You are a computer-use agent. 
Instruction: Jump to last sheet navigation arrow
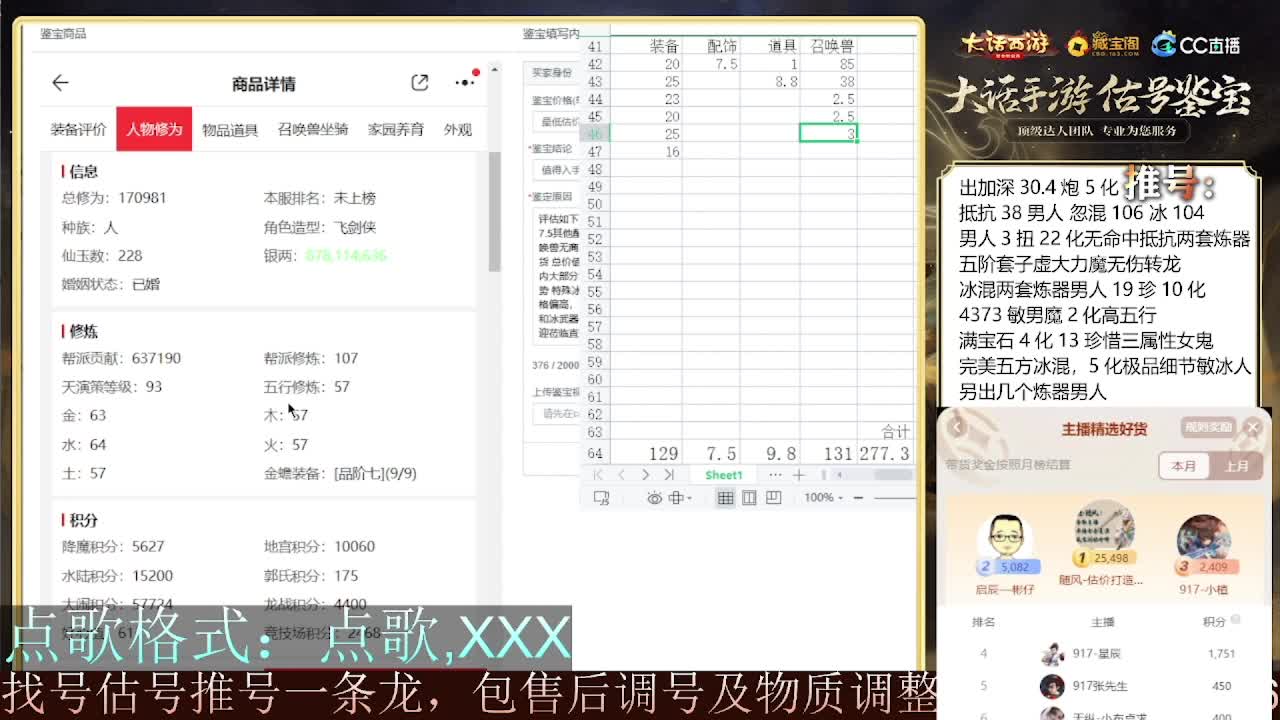[669, 475]
